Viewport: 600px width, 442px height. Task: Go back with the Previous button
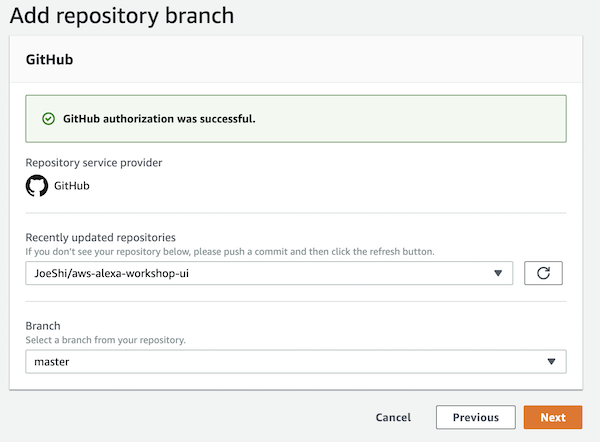[x=476, y=417]
